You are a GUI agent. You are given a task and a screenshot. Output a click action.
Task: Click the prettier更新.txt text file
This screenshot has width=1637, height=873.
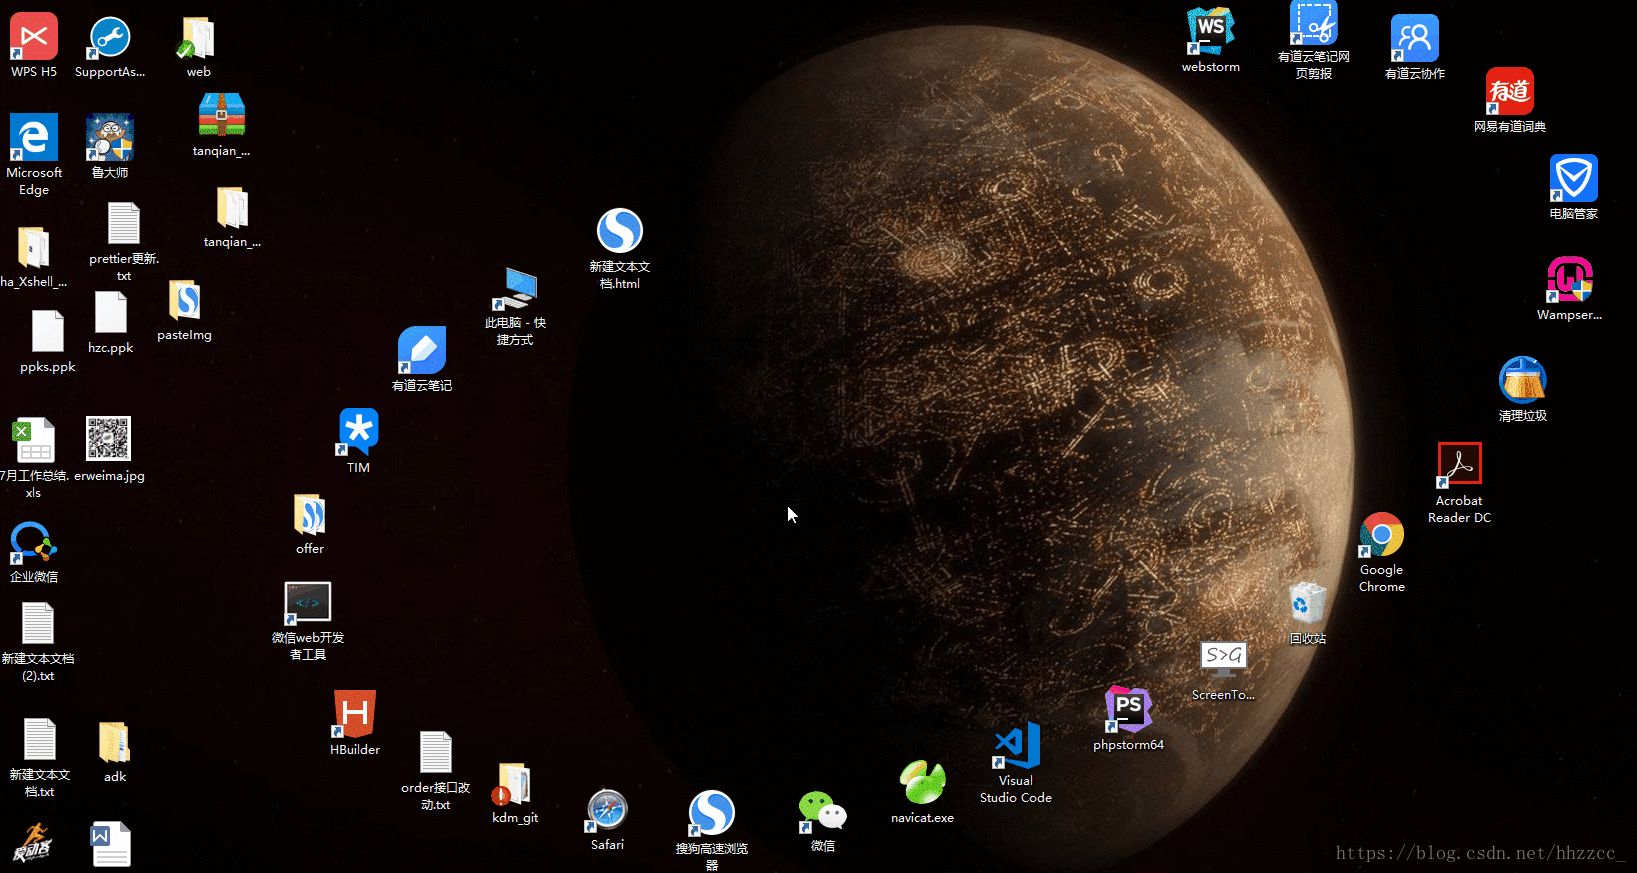(124, 224)
